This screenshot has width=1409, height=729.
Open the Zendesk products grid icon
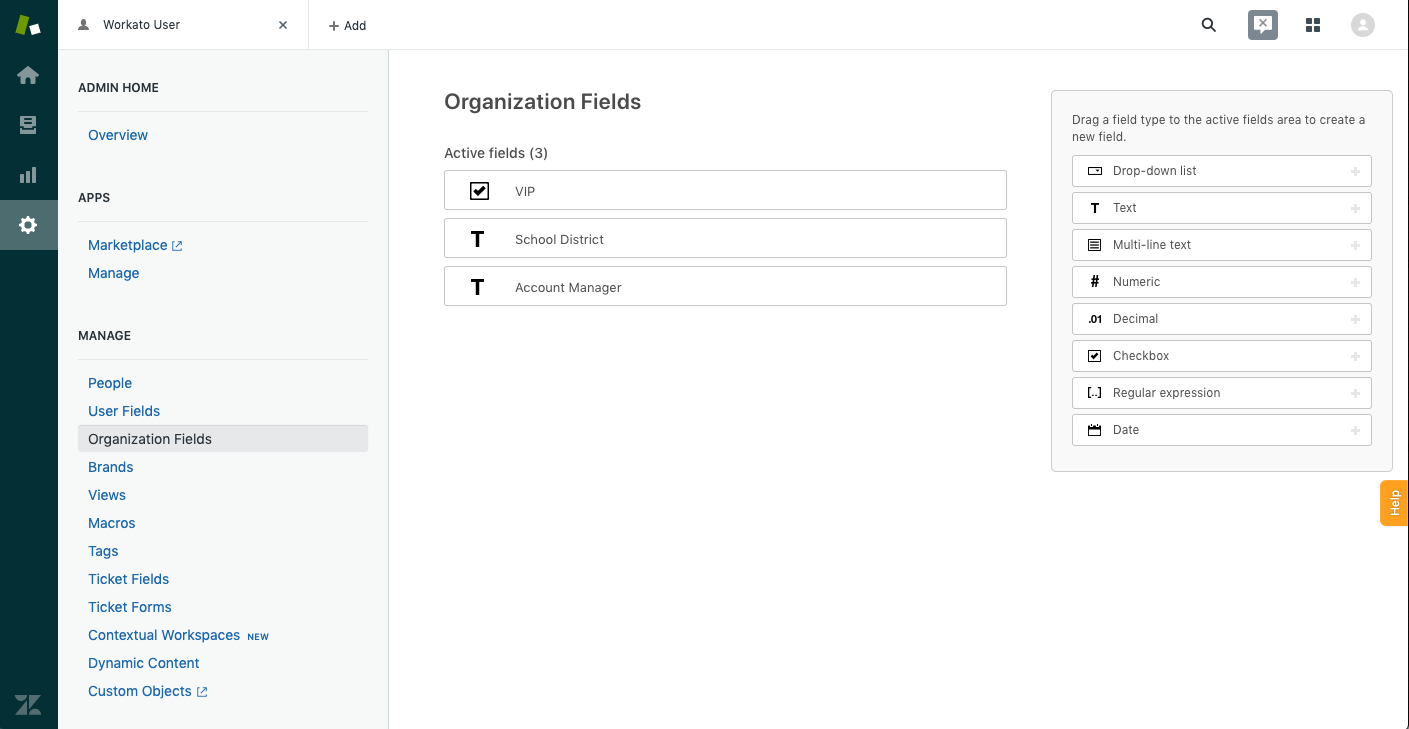pyautogui.click(x=1313, y=25)
